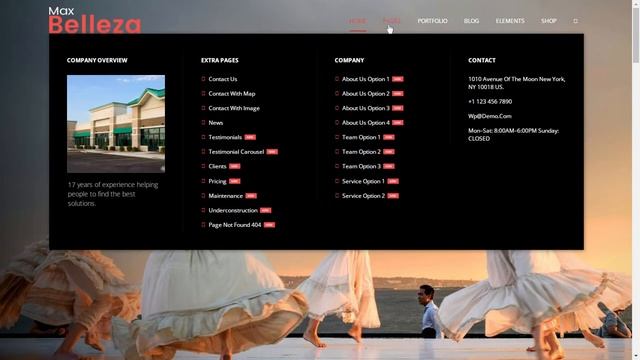The height and width of the screenshot is (360, 640).
Task: Click the red badge next to Page Not Found 404
Action: (x=269, y=225)
